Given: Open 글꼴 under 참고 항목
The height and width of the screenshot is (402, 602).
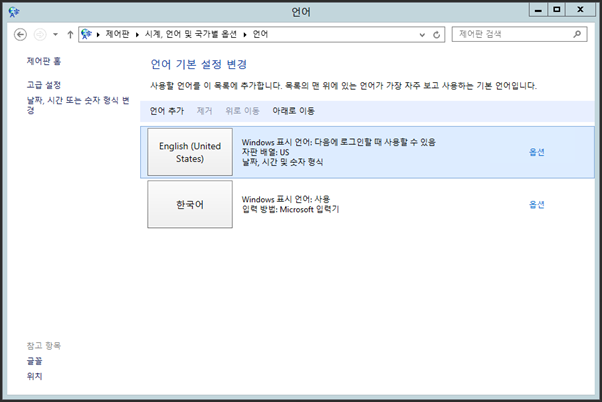Looking at the screenshot, I should pyautogui.click(x=34, y=361).
